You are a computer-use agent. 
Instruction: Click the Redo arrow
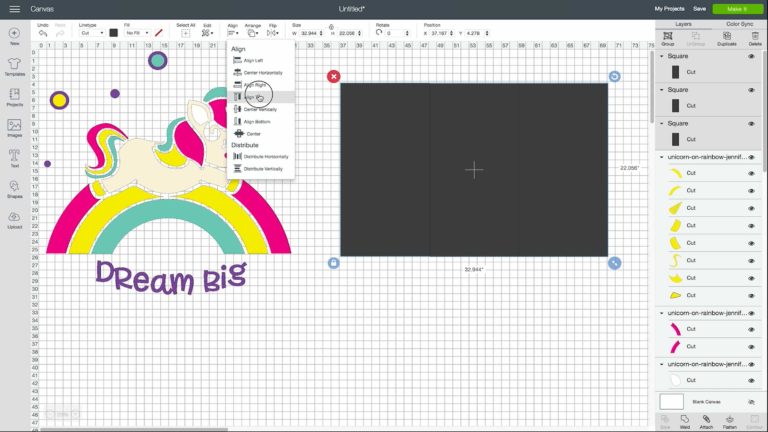[60, 33]
